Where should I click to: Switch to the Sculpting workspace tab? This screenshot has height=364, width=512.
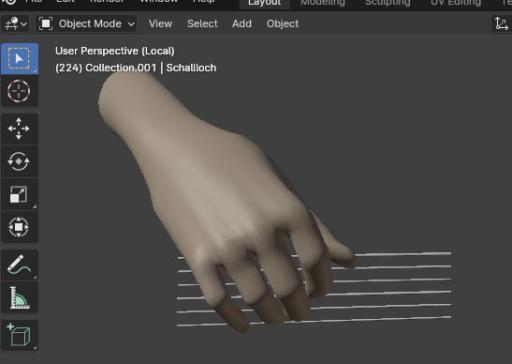[387, 3]
